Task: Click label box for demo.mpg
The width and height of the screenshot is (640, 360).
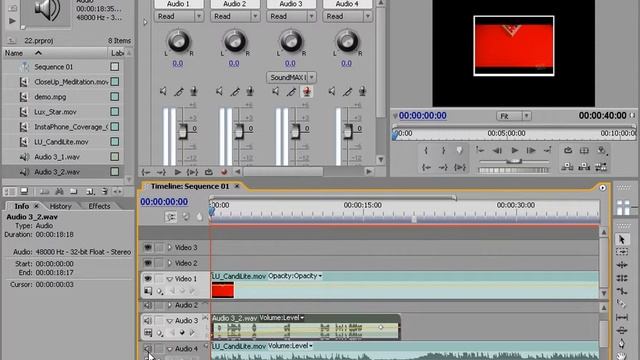Action: coord(115,97)
